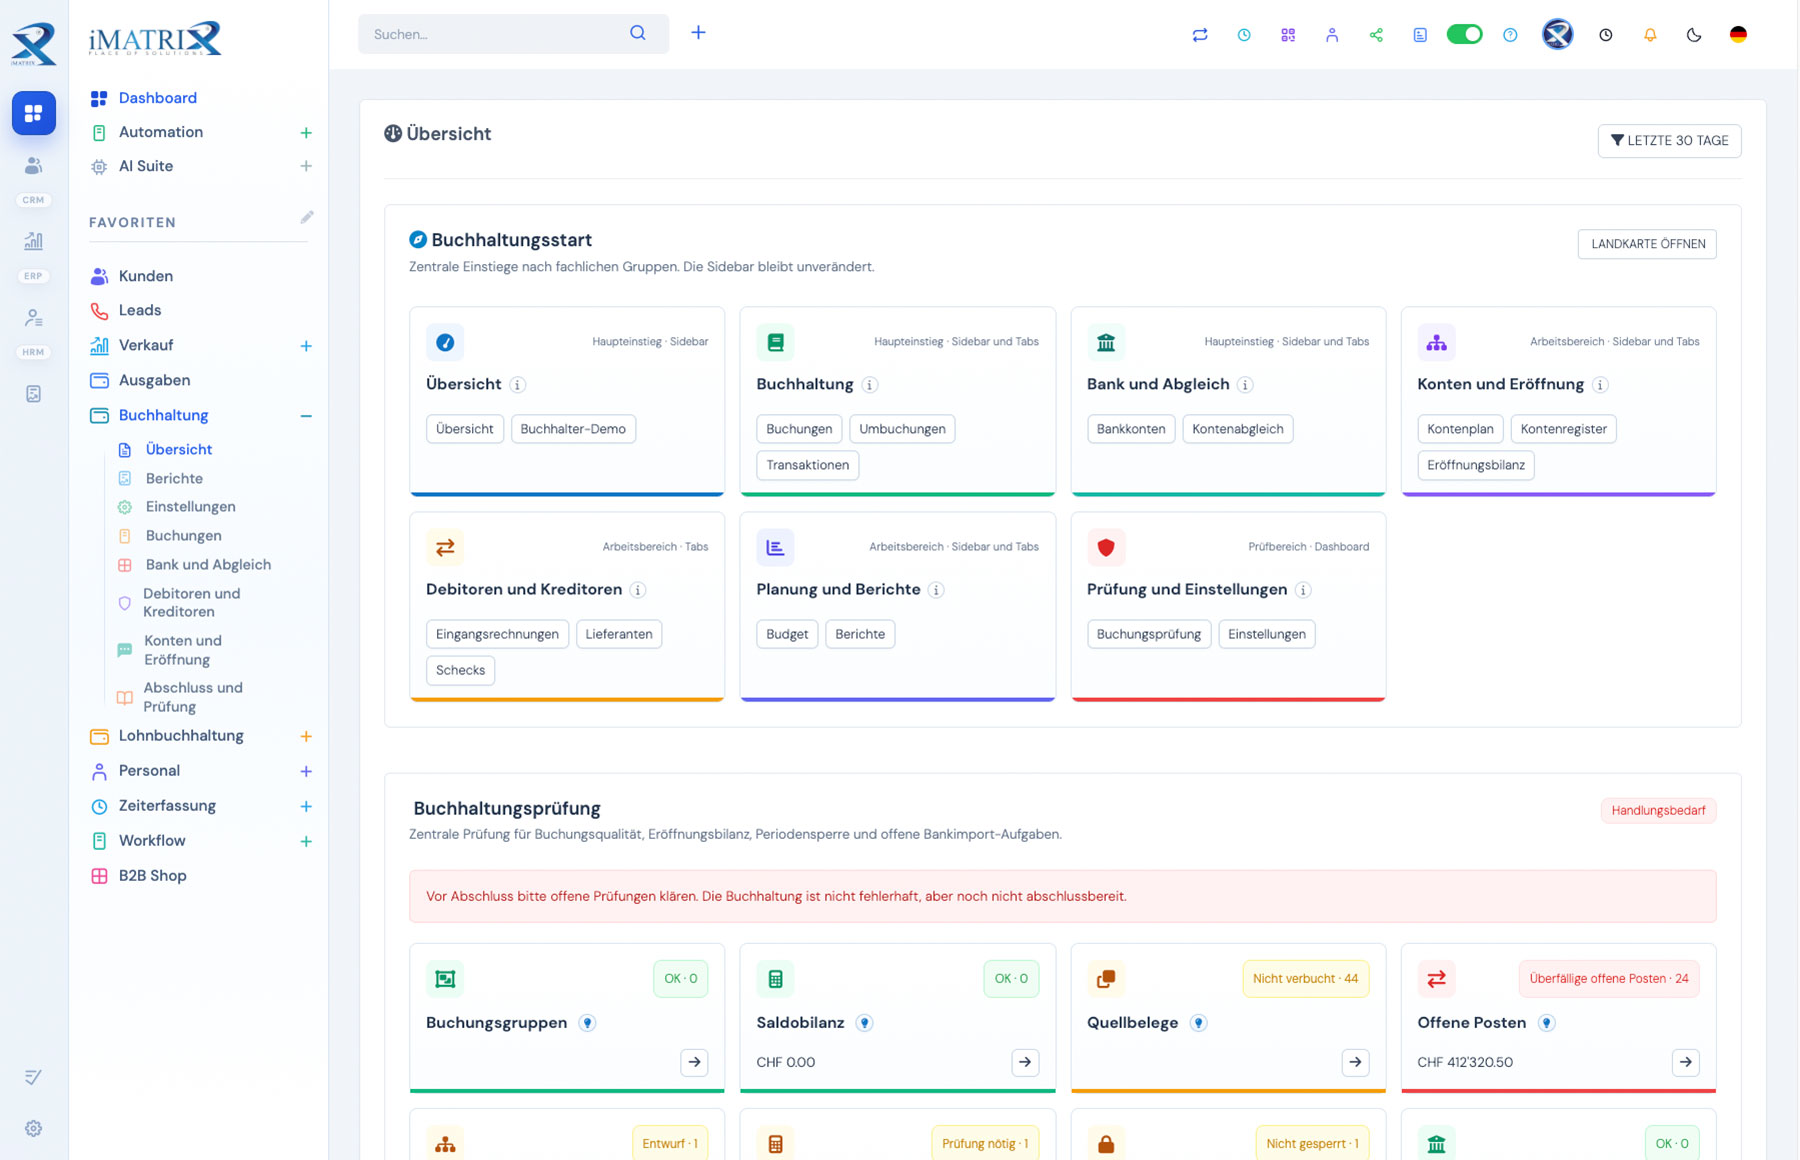Click the shield icon on Prüfung und Einstellungen card
Viewport: 1800px width, 1160px height.
pos(1106,547)
